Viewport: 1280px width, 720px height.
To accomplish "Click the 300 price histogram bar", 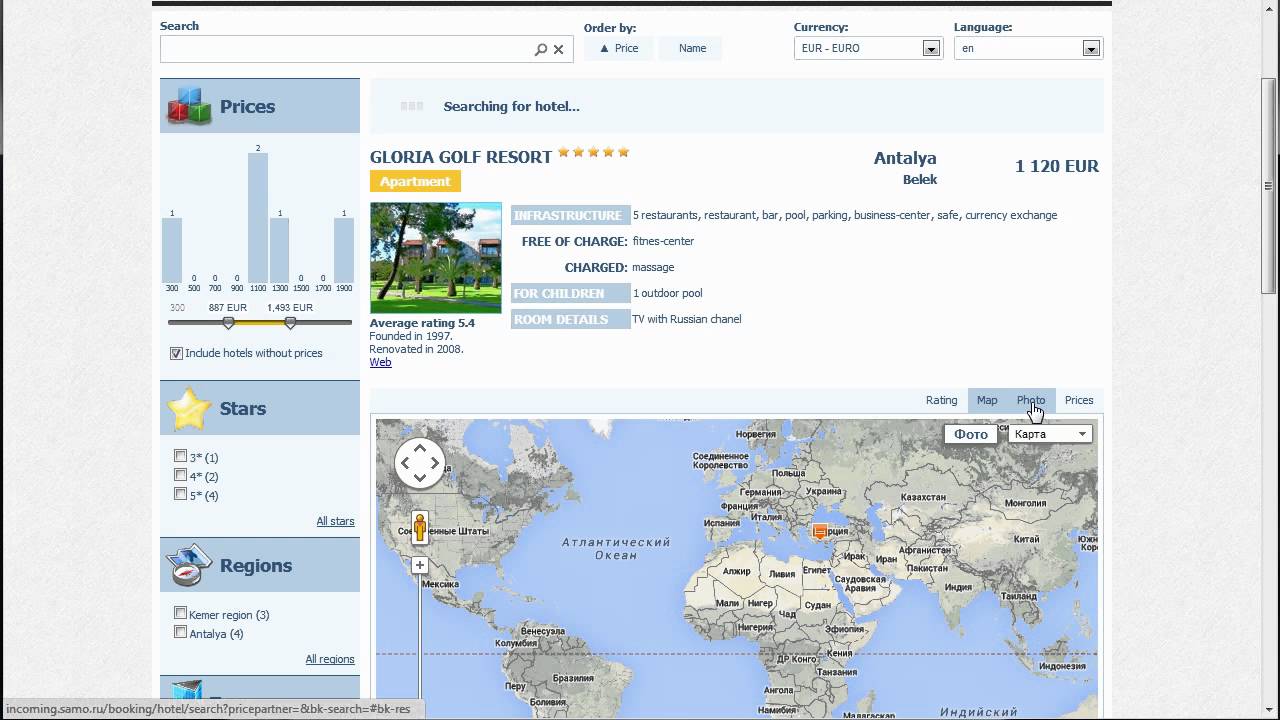I will (172, 250).
